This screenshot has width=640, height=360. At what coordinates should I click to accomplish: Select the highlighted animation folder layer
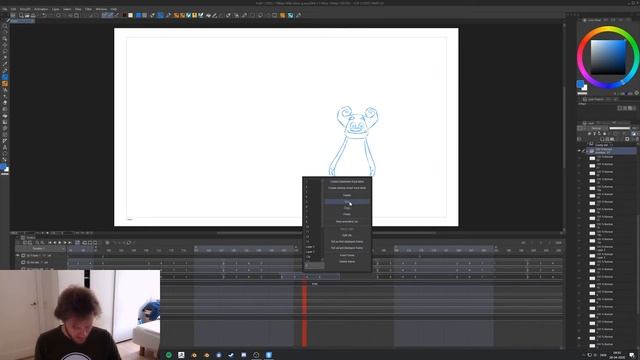coord(611,151)
